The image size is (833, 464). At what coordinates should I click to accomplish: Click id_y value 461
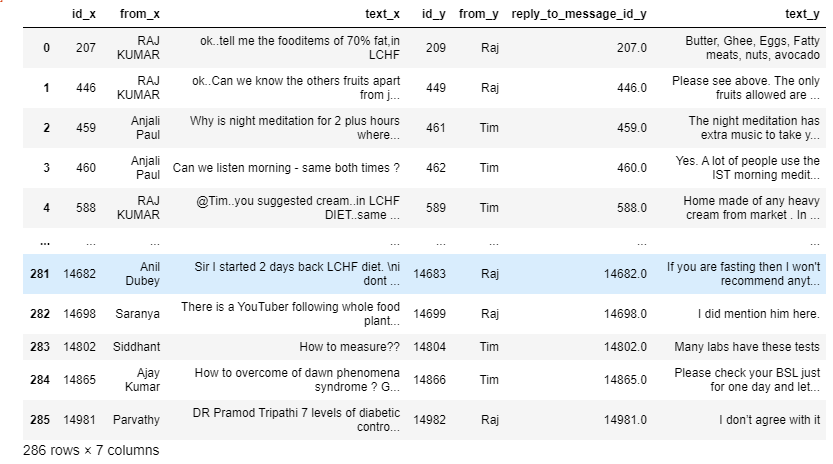click(x=436, y=128)
